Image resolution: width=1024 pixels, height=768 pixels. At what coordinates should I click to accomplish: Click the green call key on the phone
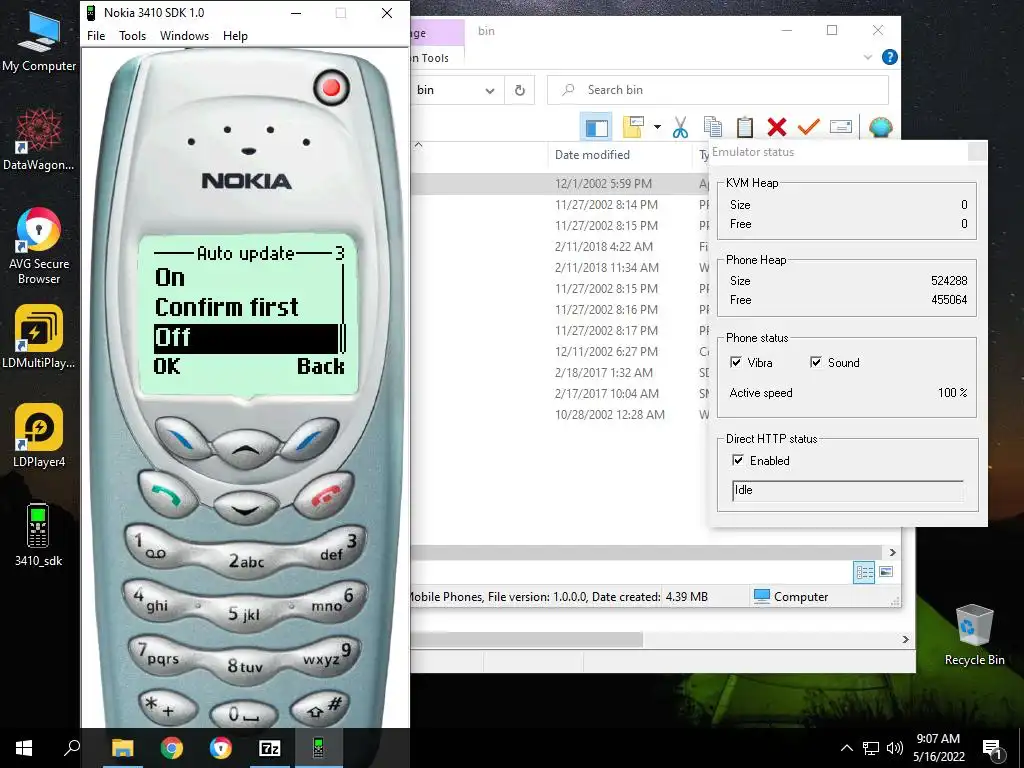[x=167, y=495]
